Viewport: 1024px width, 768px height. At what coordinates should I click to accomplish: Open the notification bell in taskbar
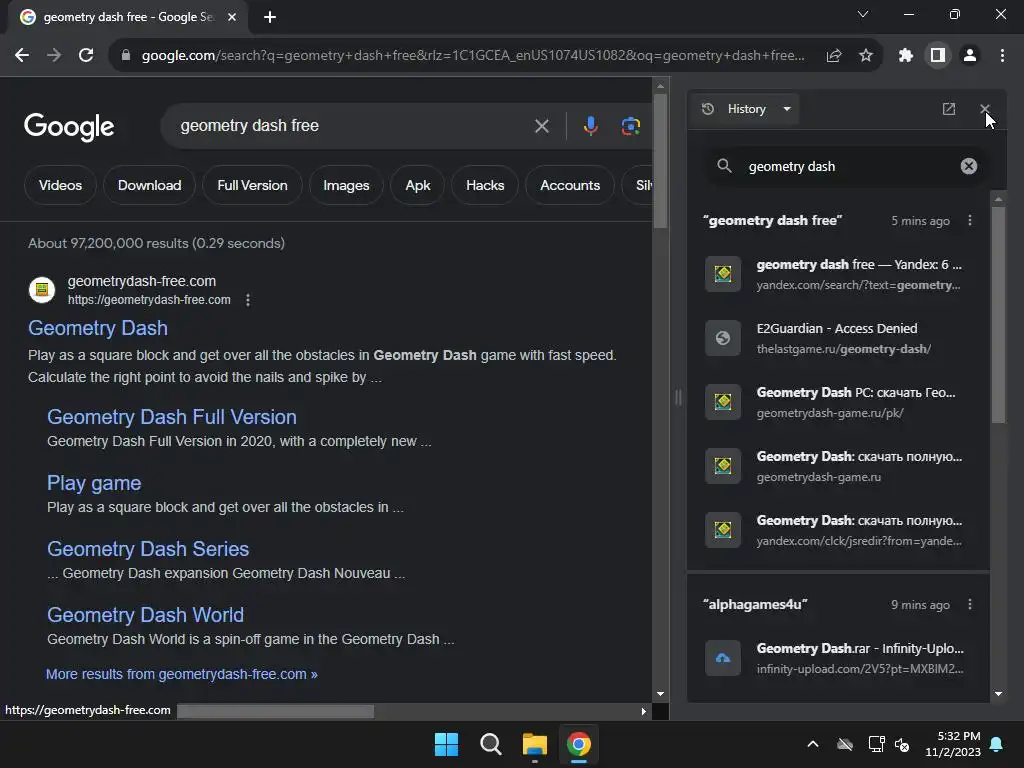(997, 744)
